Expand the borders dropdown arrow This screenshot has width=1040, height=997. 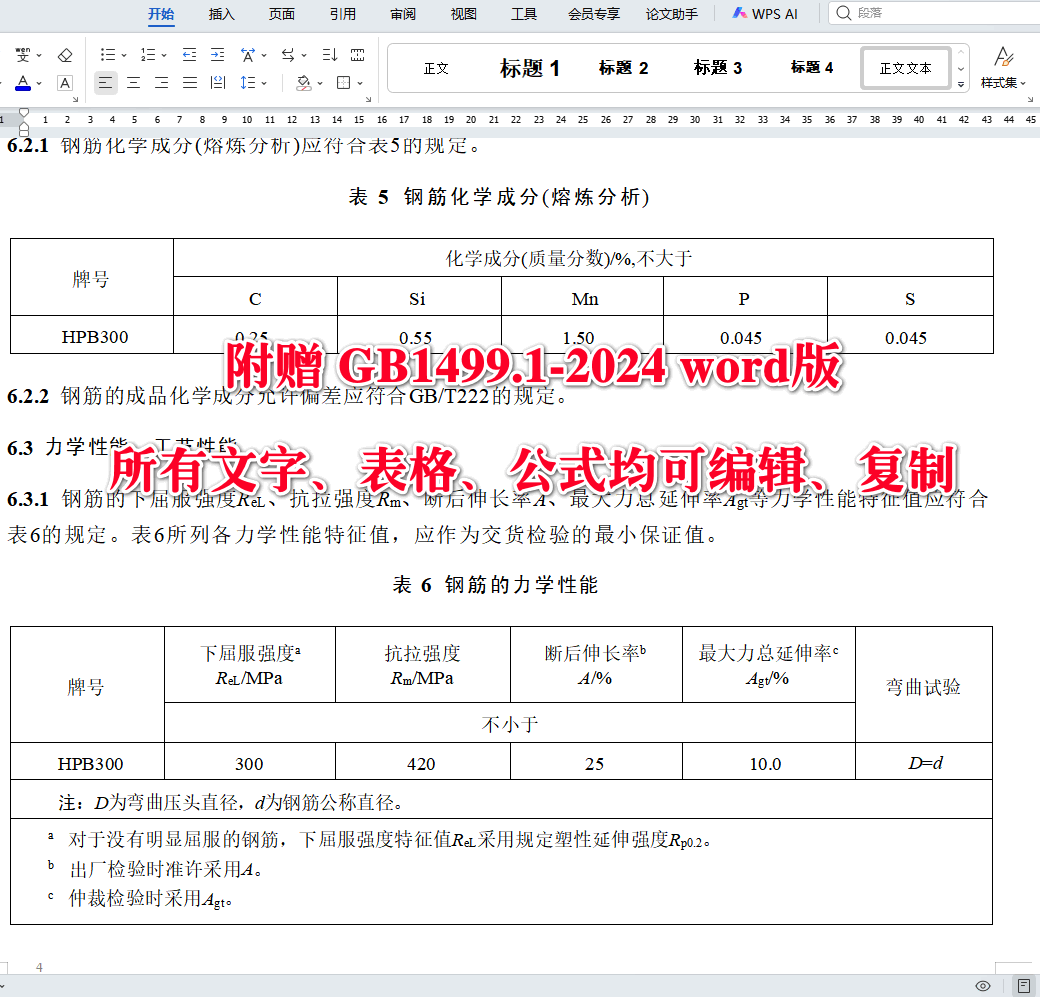[360, 84]
